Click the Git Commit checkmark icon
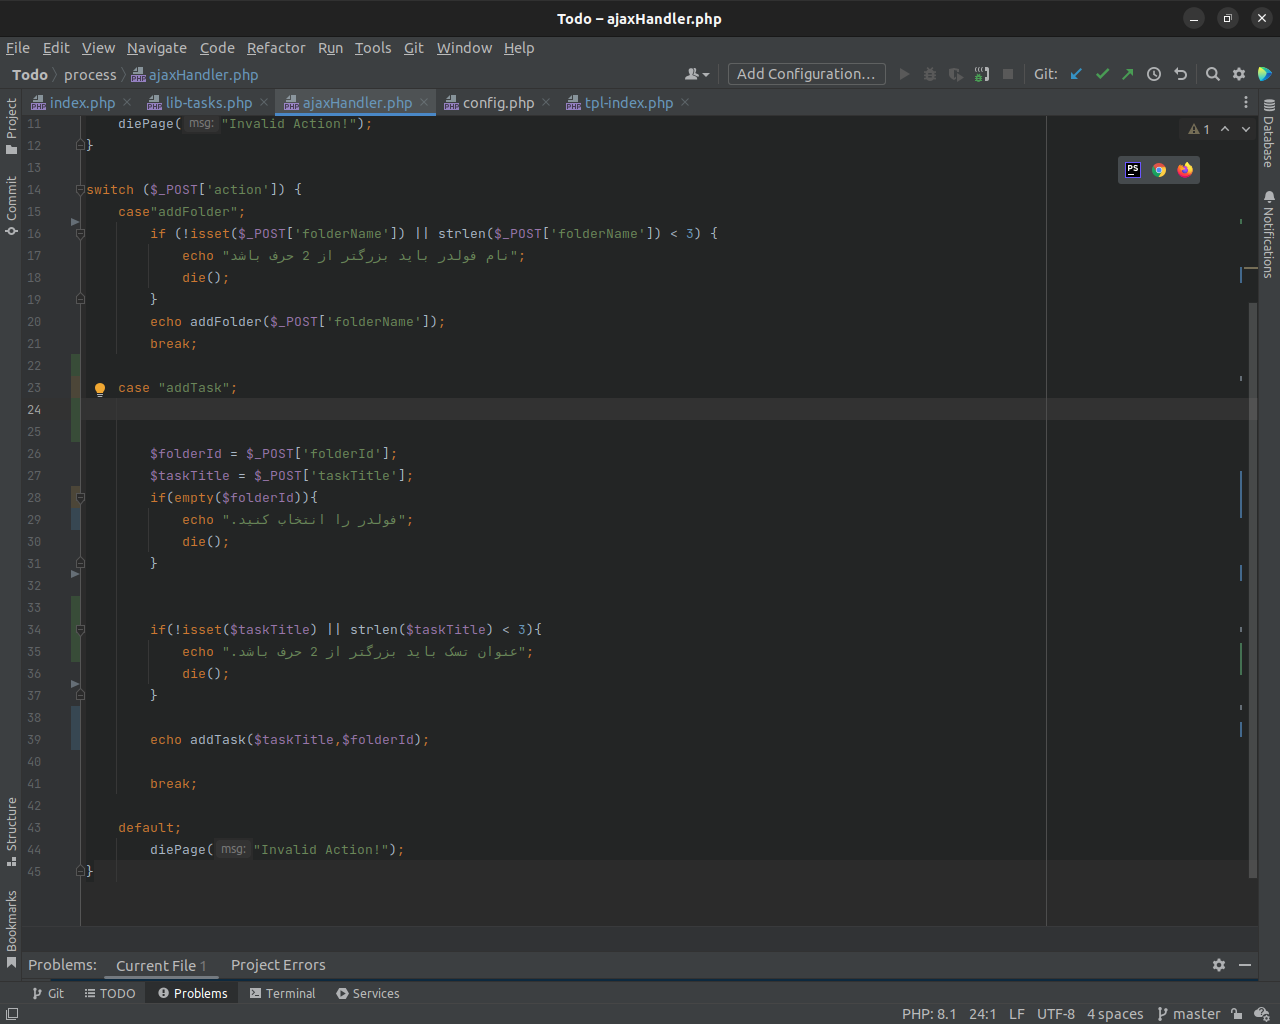This screenshot has width=1280, height=1024. 1102,74
